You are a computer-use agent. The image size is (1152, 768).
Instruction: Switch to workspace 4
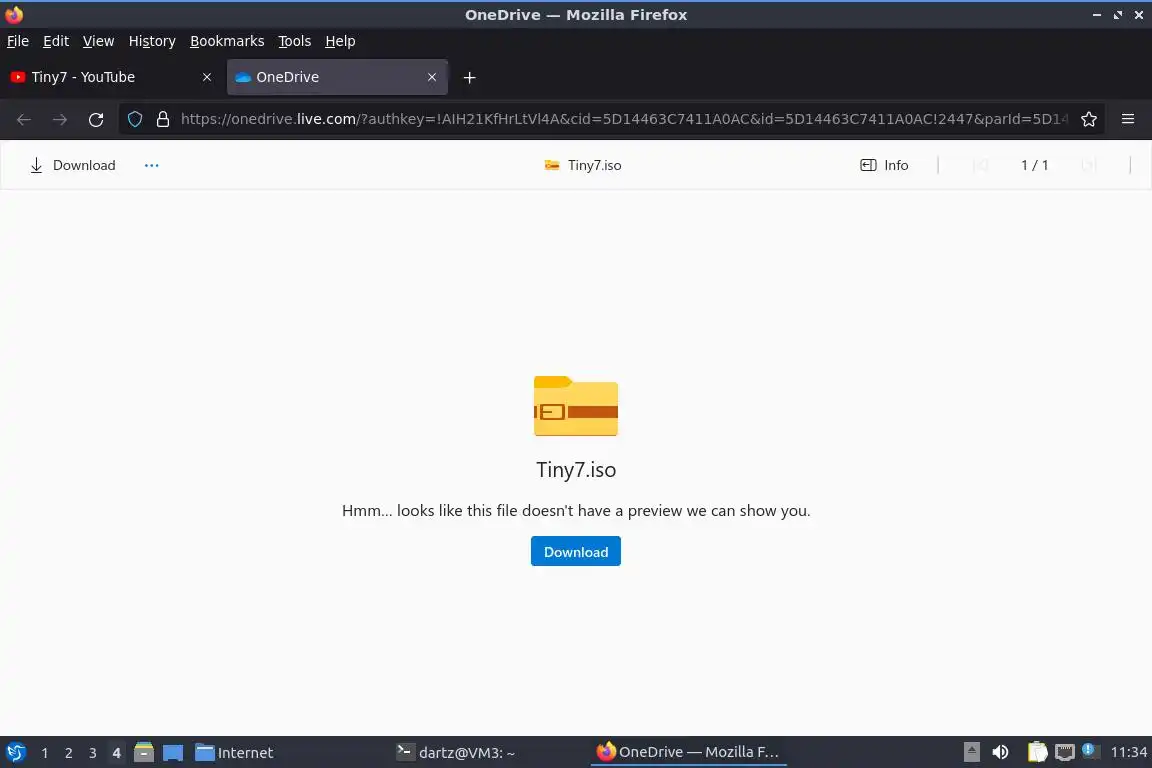point(116,753)
